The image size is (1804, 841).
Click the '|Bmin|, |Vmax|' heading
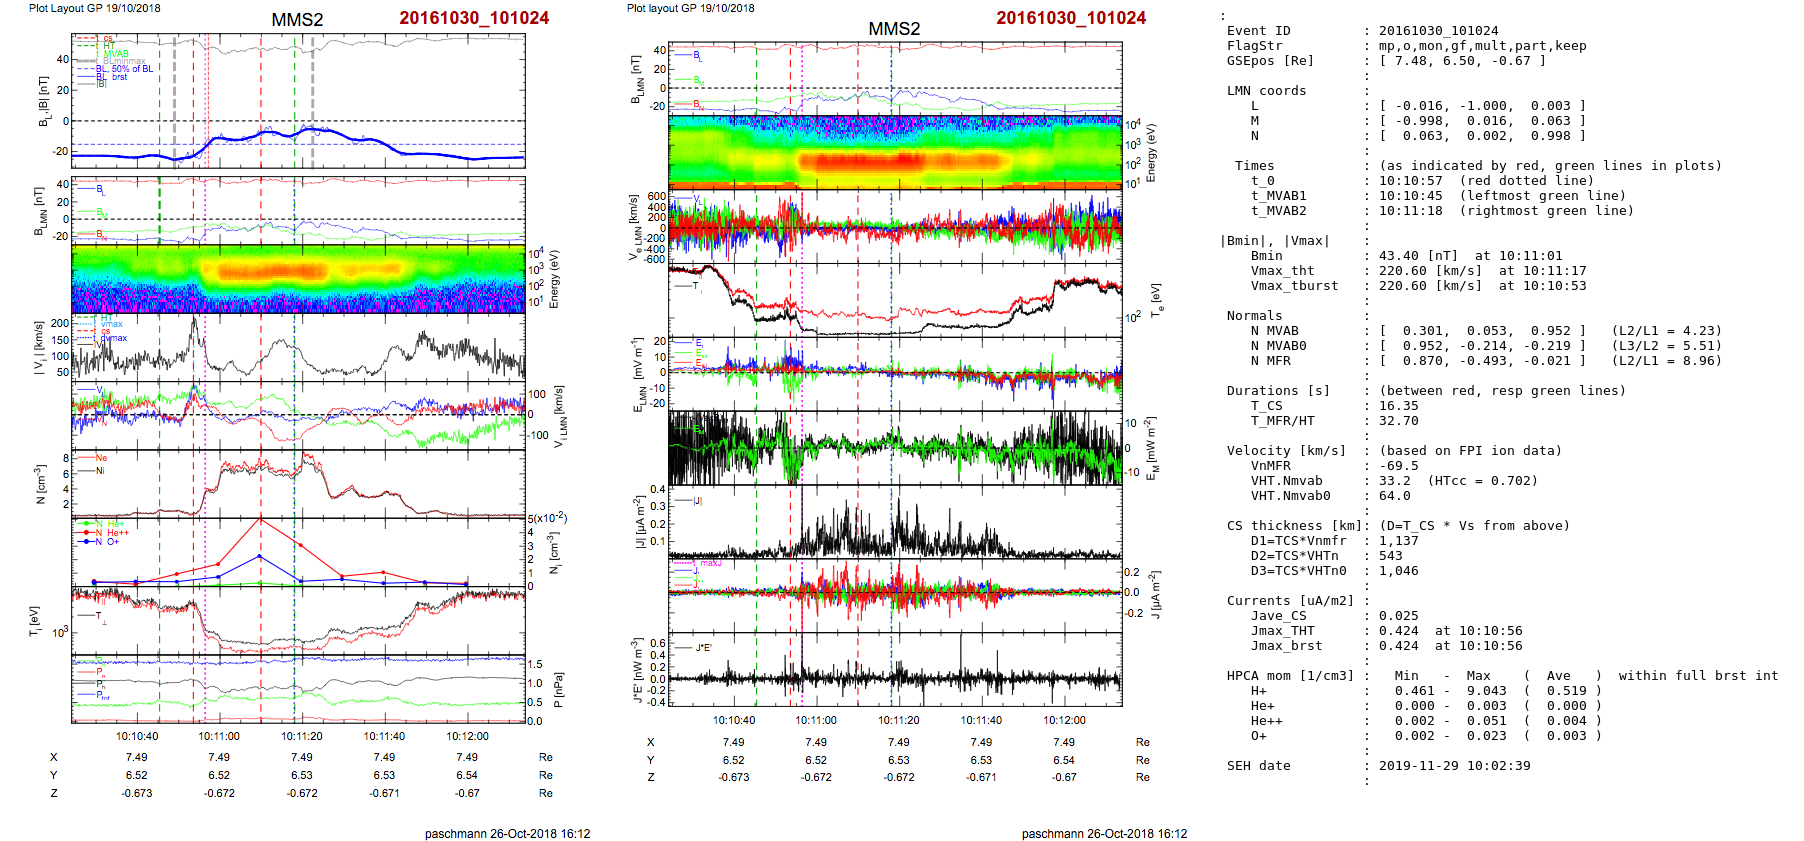click(1274, 241)
